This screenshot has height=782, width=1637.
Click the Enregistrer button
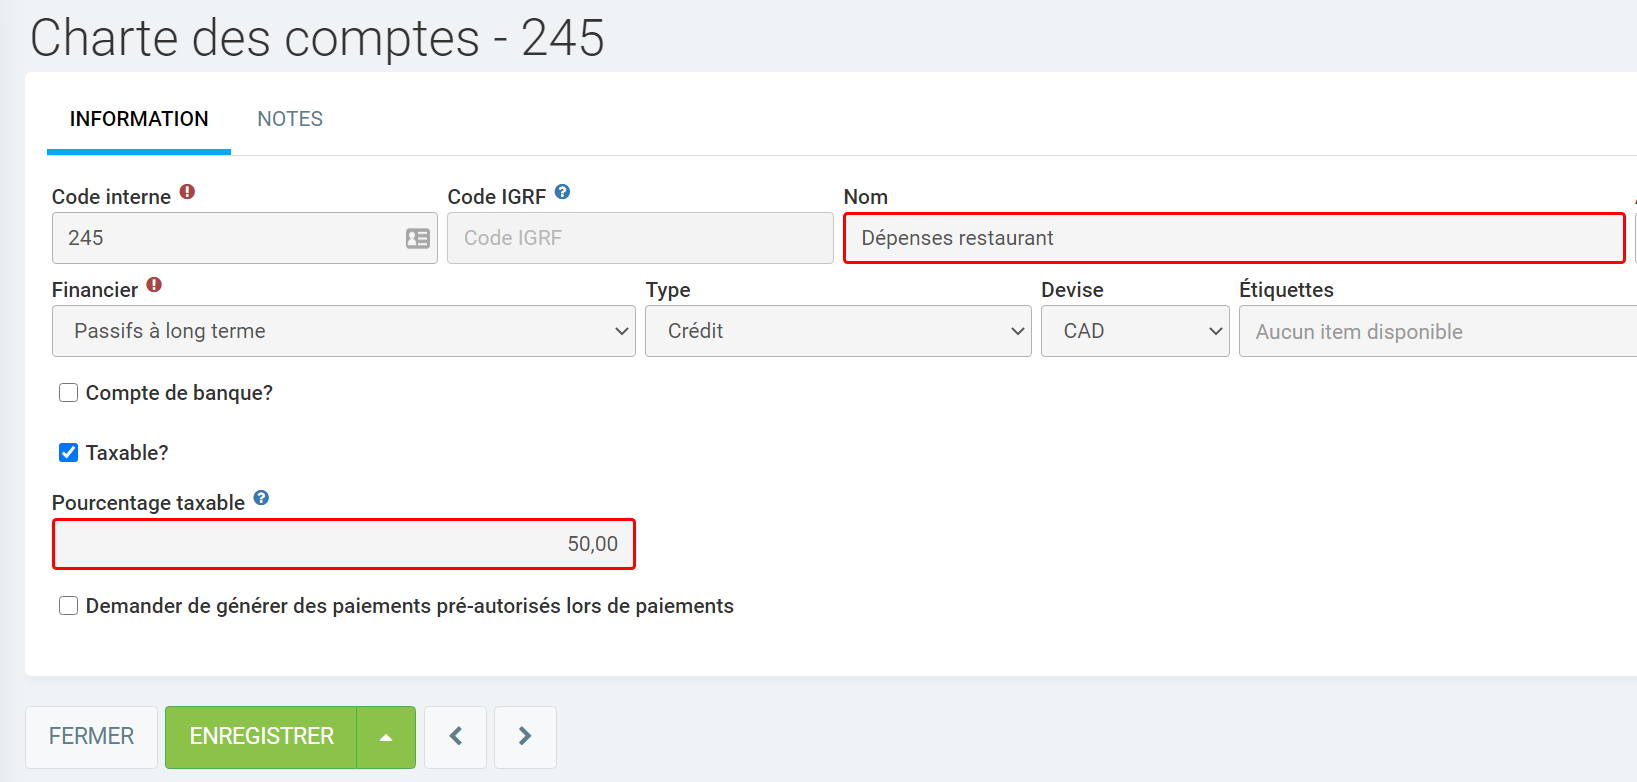pos(261,737)
